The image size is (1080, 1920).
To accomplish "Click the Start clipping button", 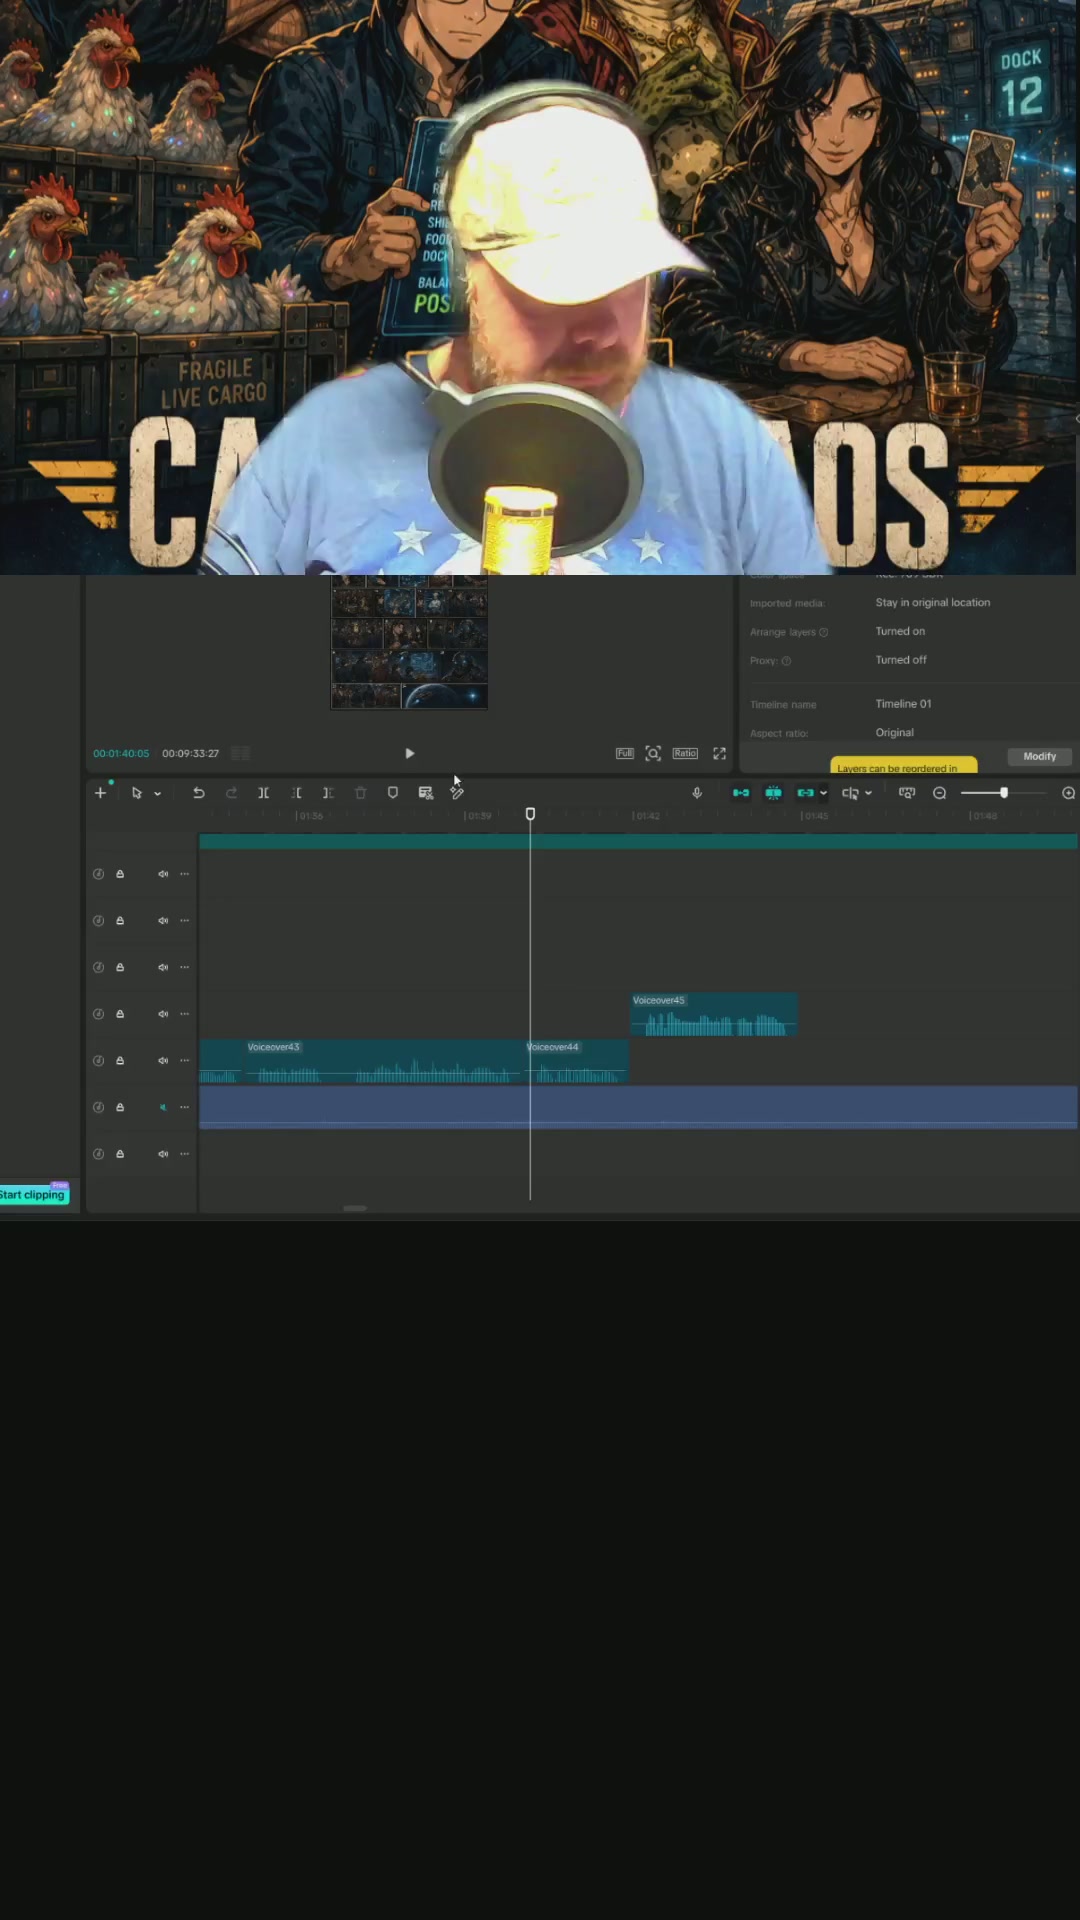I will pos(34,1195).
